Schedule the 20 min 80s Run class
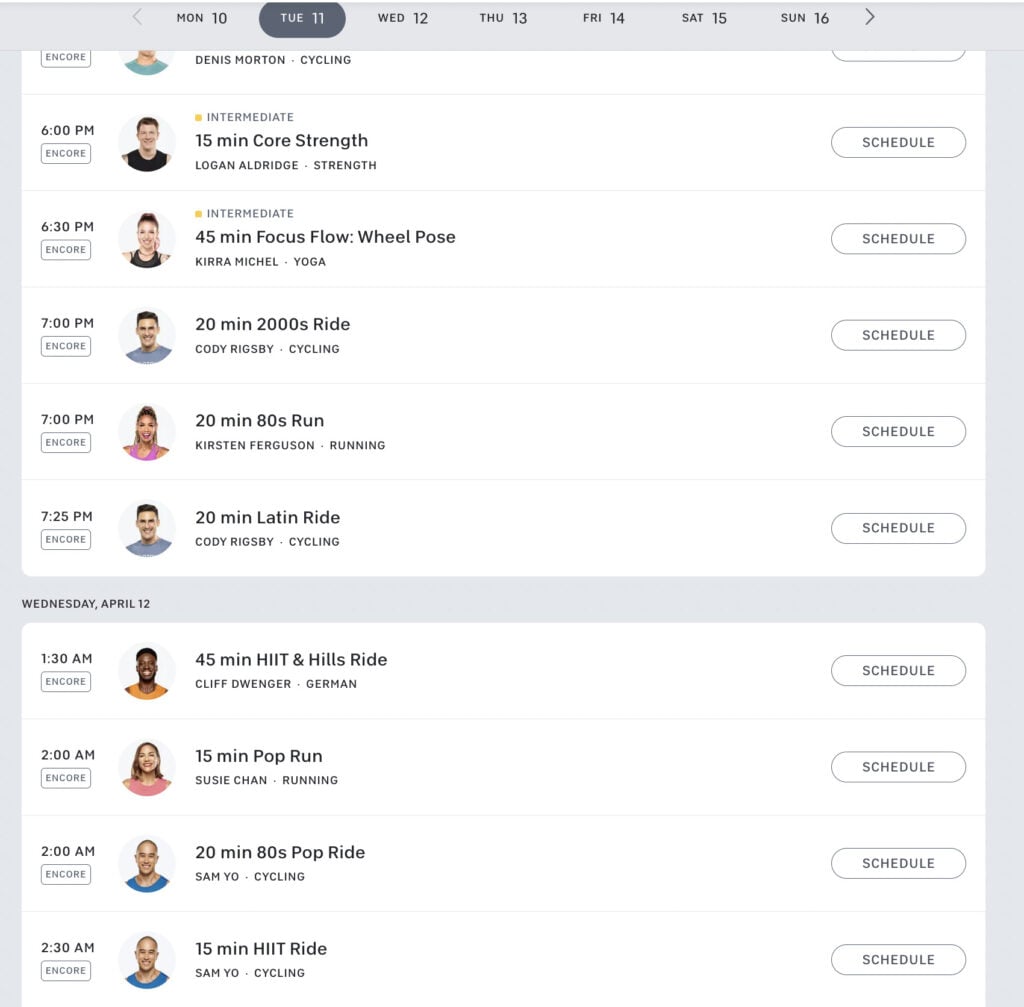This screenshot has height=1007, width=1024. point(897,431)
